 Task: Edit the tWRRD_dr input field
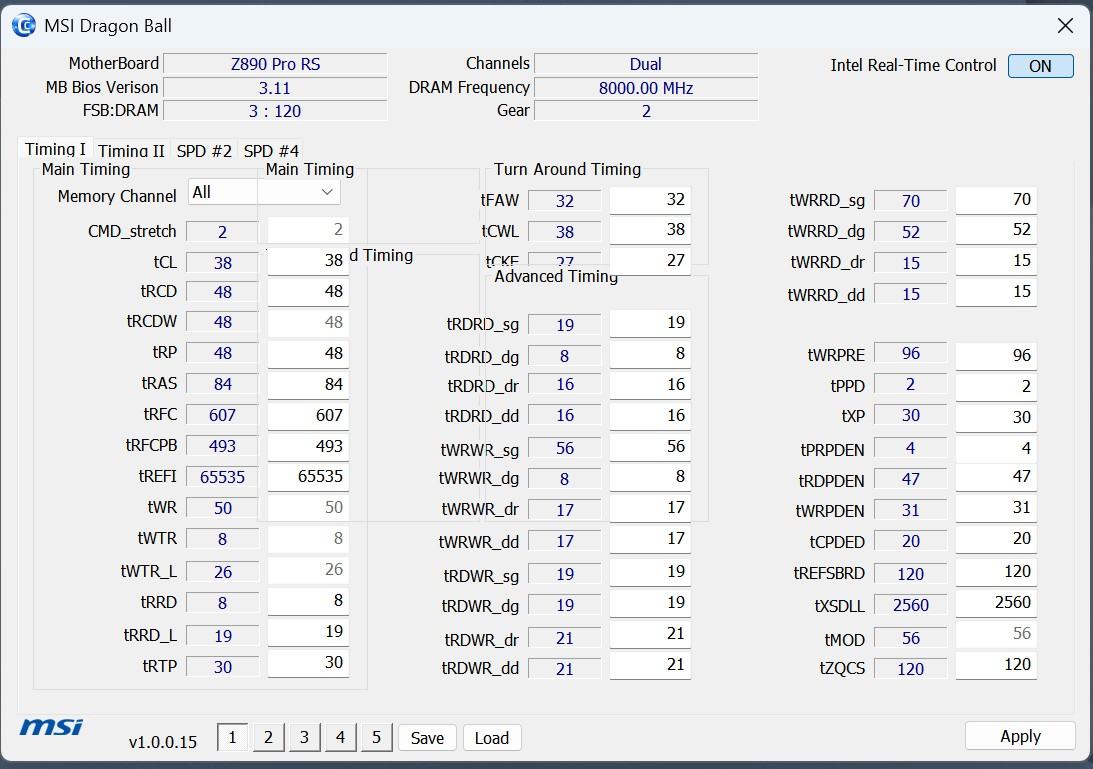click(996, 261)
